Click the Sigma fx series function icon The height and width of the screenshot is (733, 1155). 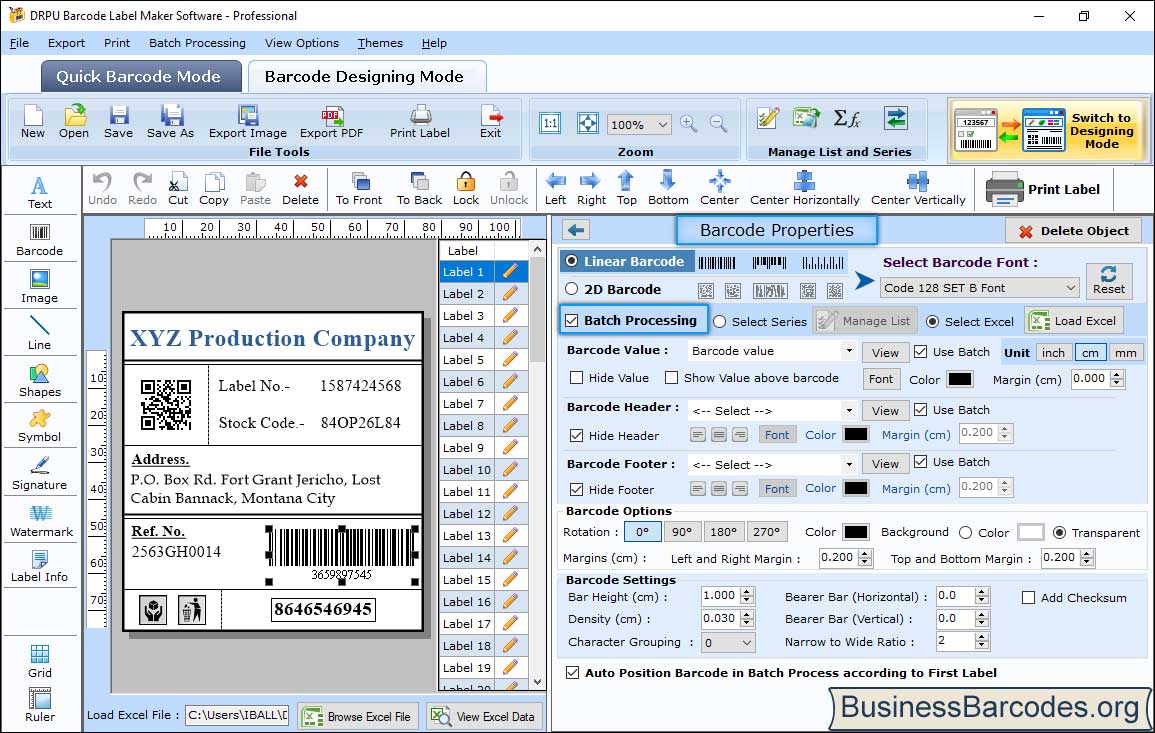tap(846, 118)
